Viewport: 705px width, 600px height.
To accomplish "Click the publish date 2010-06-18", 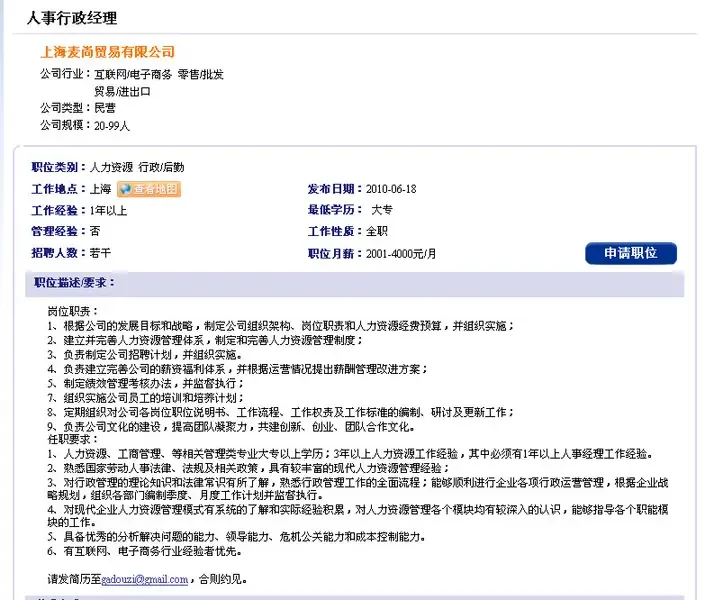I will (391, 189).
